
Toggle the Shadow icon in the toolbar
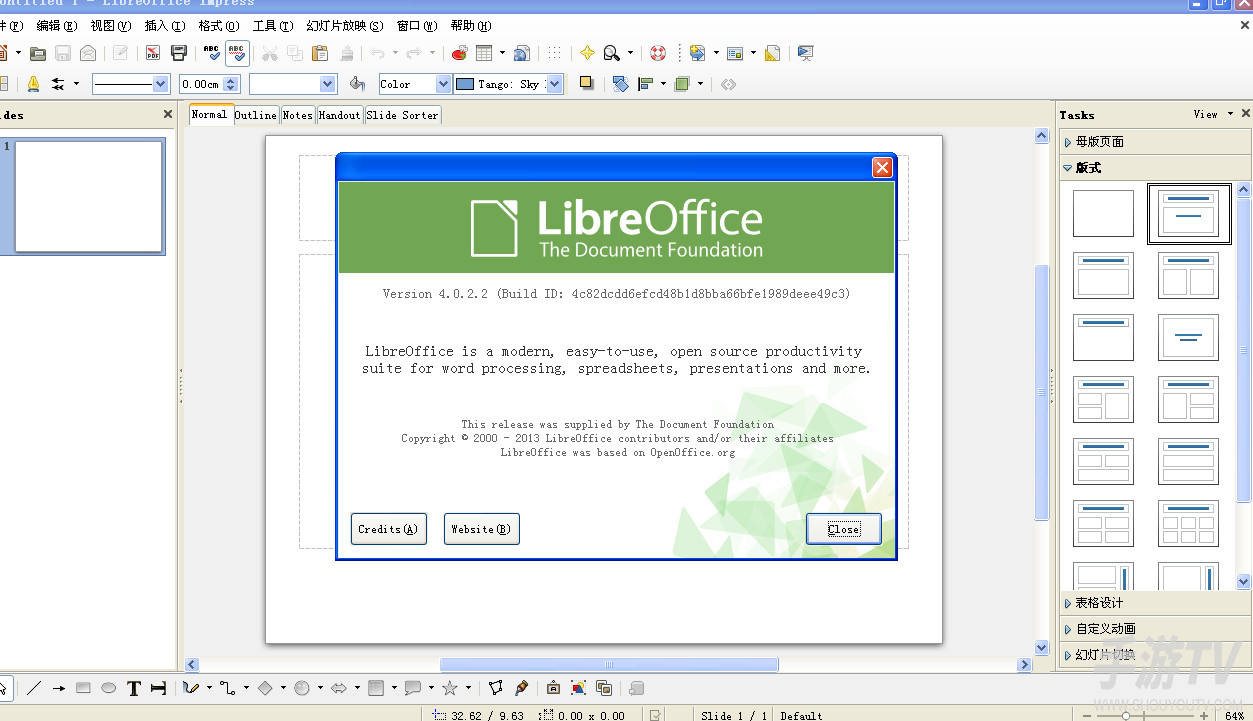[x=587, y=84]
